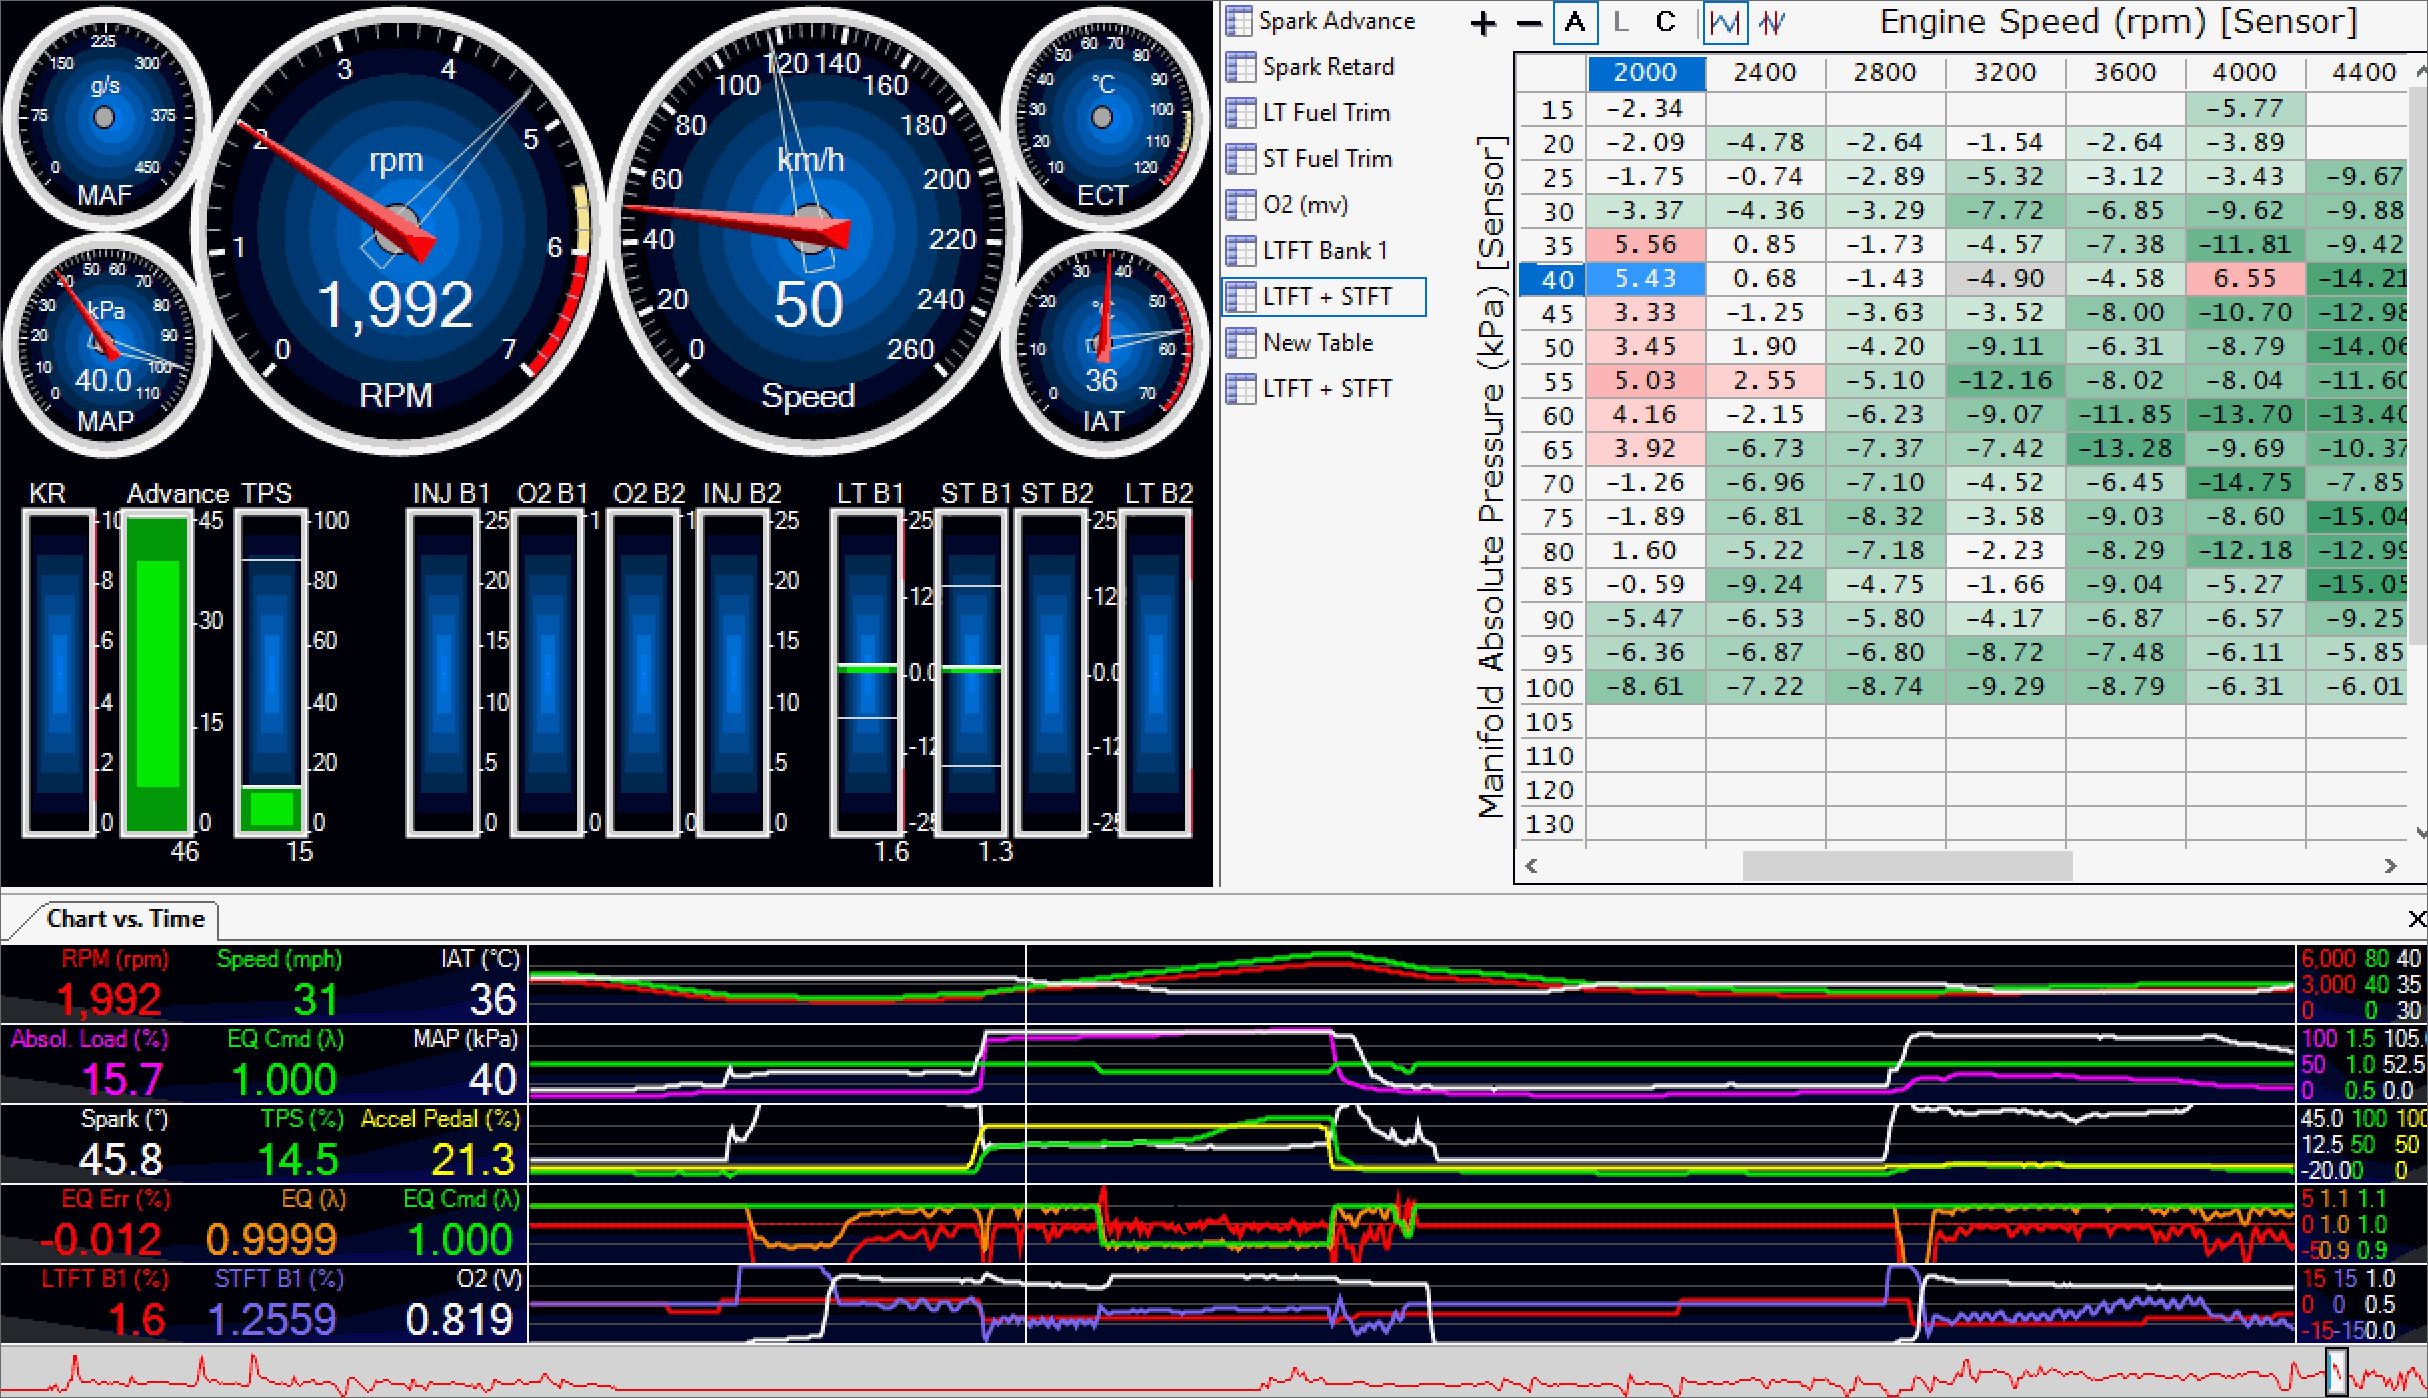Image resolution: width=2428 pixels, height=1398 pixels.
Task: Click the KR bar gauge
Action: point(59,673)
